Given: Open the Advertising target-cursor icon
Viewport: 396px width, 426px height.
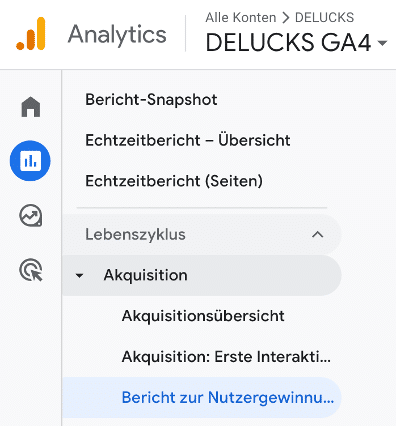Looking at the screenshot, I should (31, 270).
